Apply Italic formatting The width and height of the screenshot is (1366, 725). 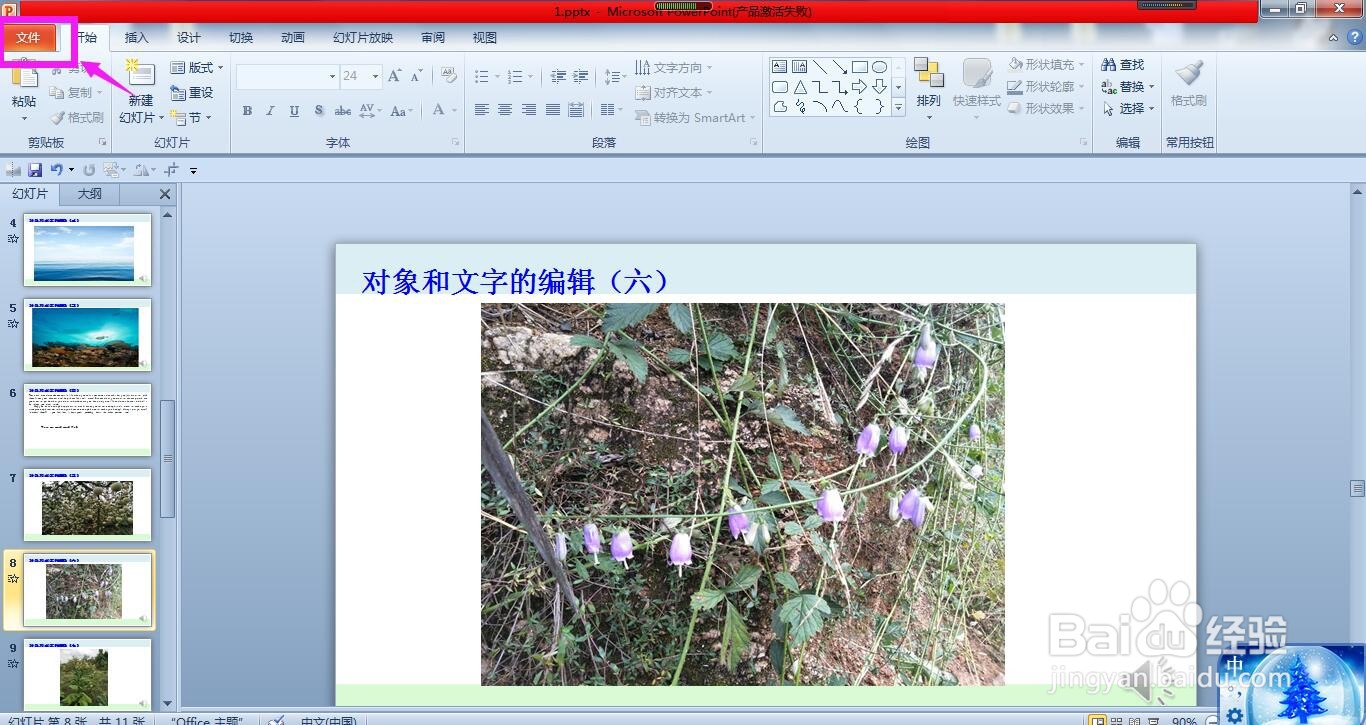[x=270, y=111]
